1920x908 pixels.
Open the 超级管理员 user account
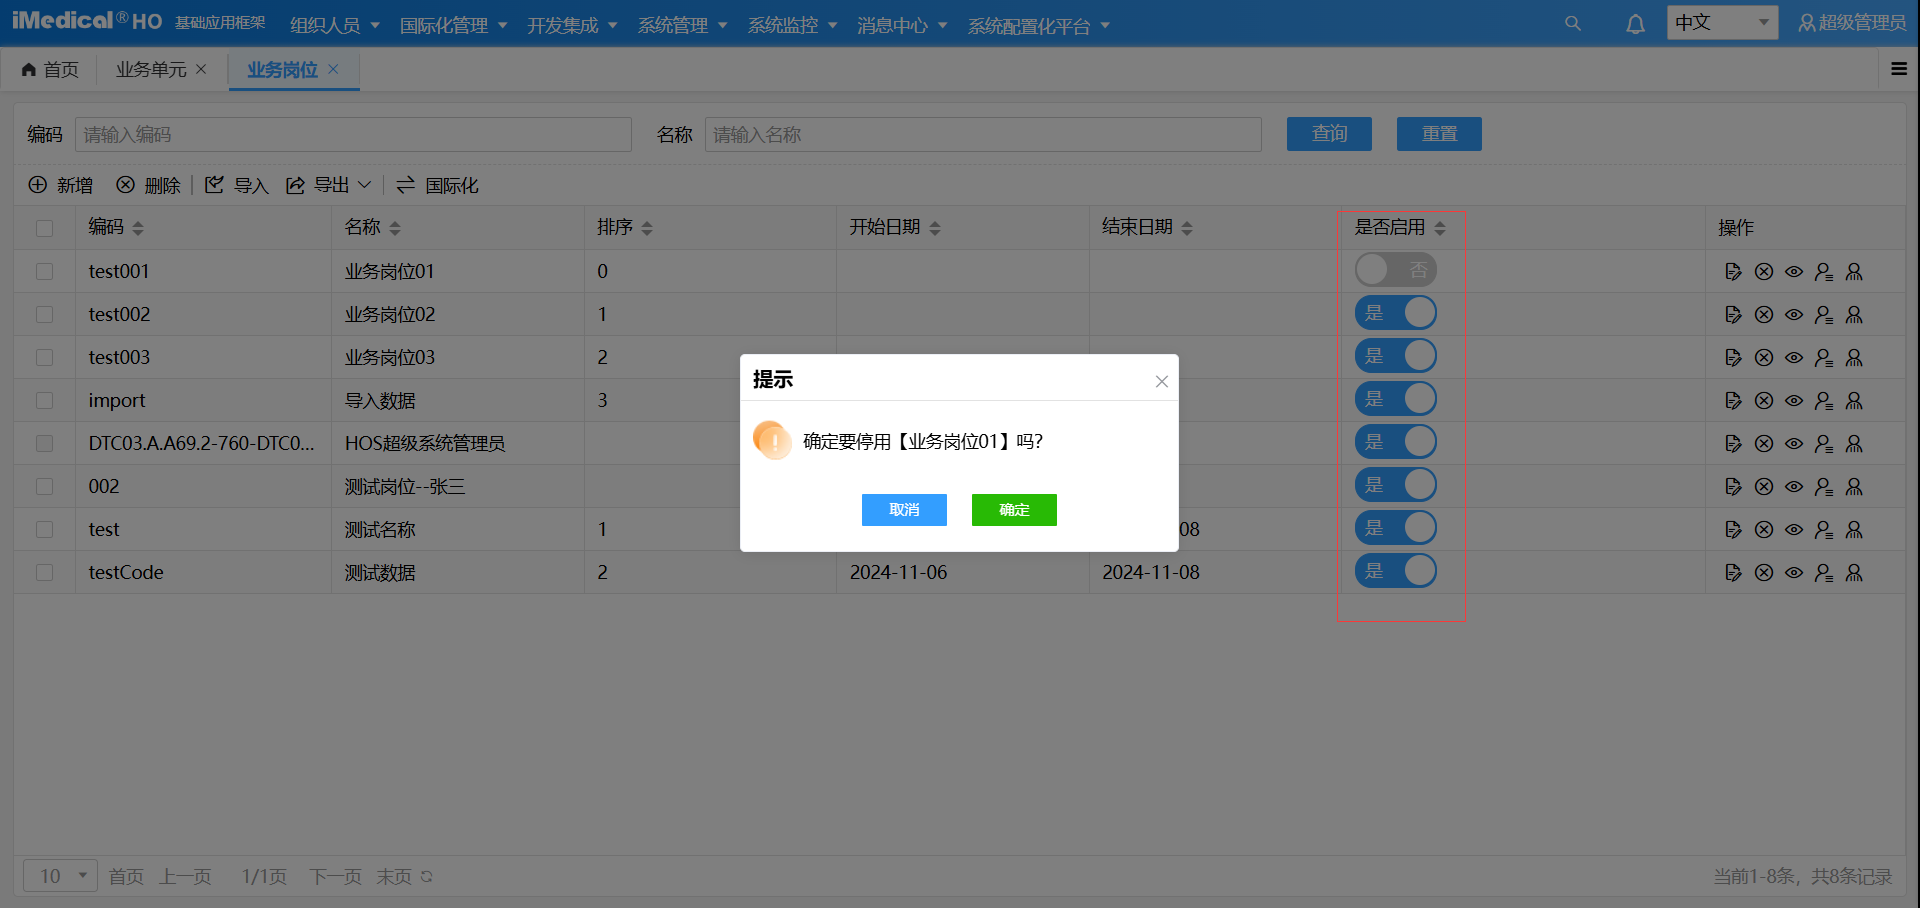[x=1852, y=22]
